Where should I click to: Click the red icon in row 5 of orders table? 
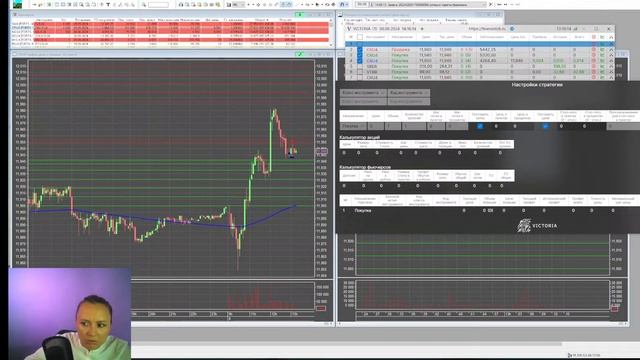(x=594, y=66)
